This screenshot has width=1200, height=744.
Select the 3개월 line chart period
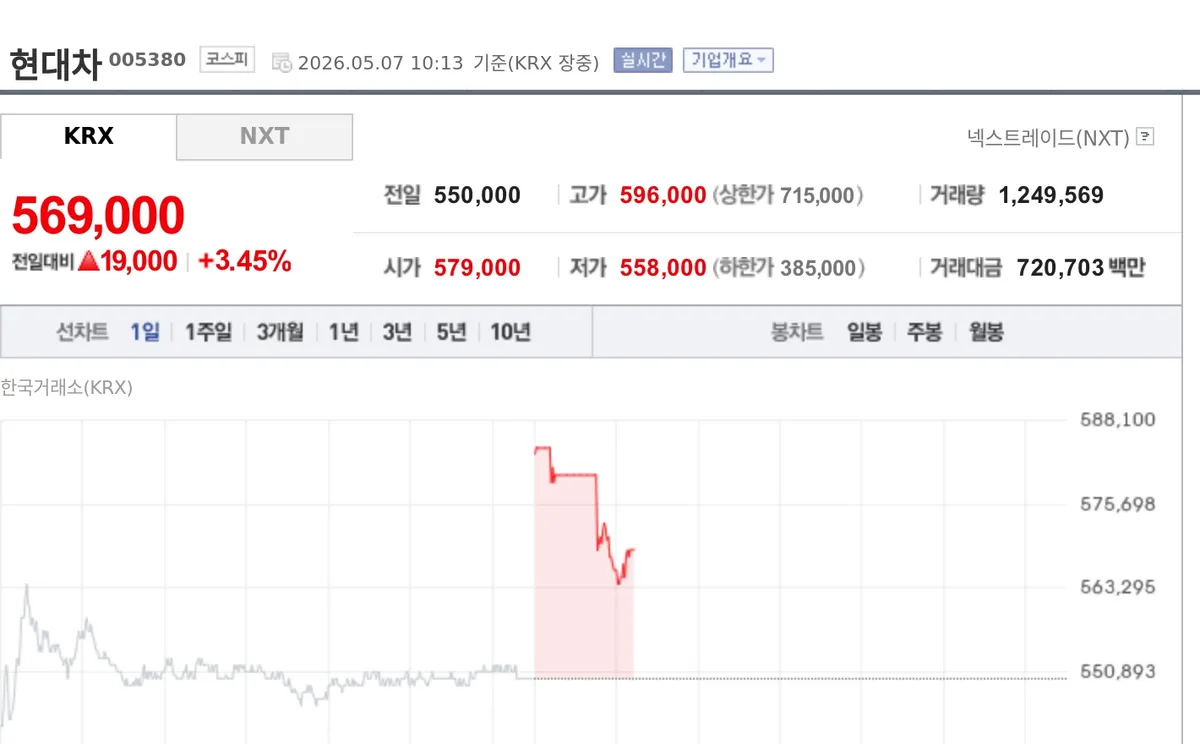coord(280,332)
